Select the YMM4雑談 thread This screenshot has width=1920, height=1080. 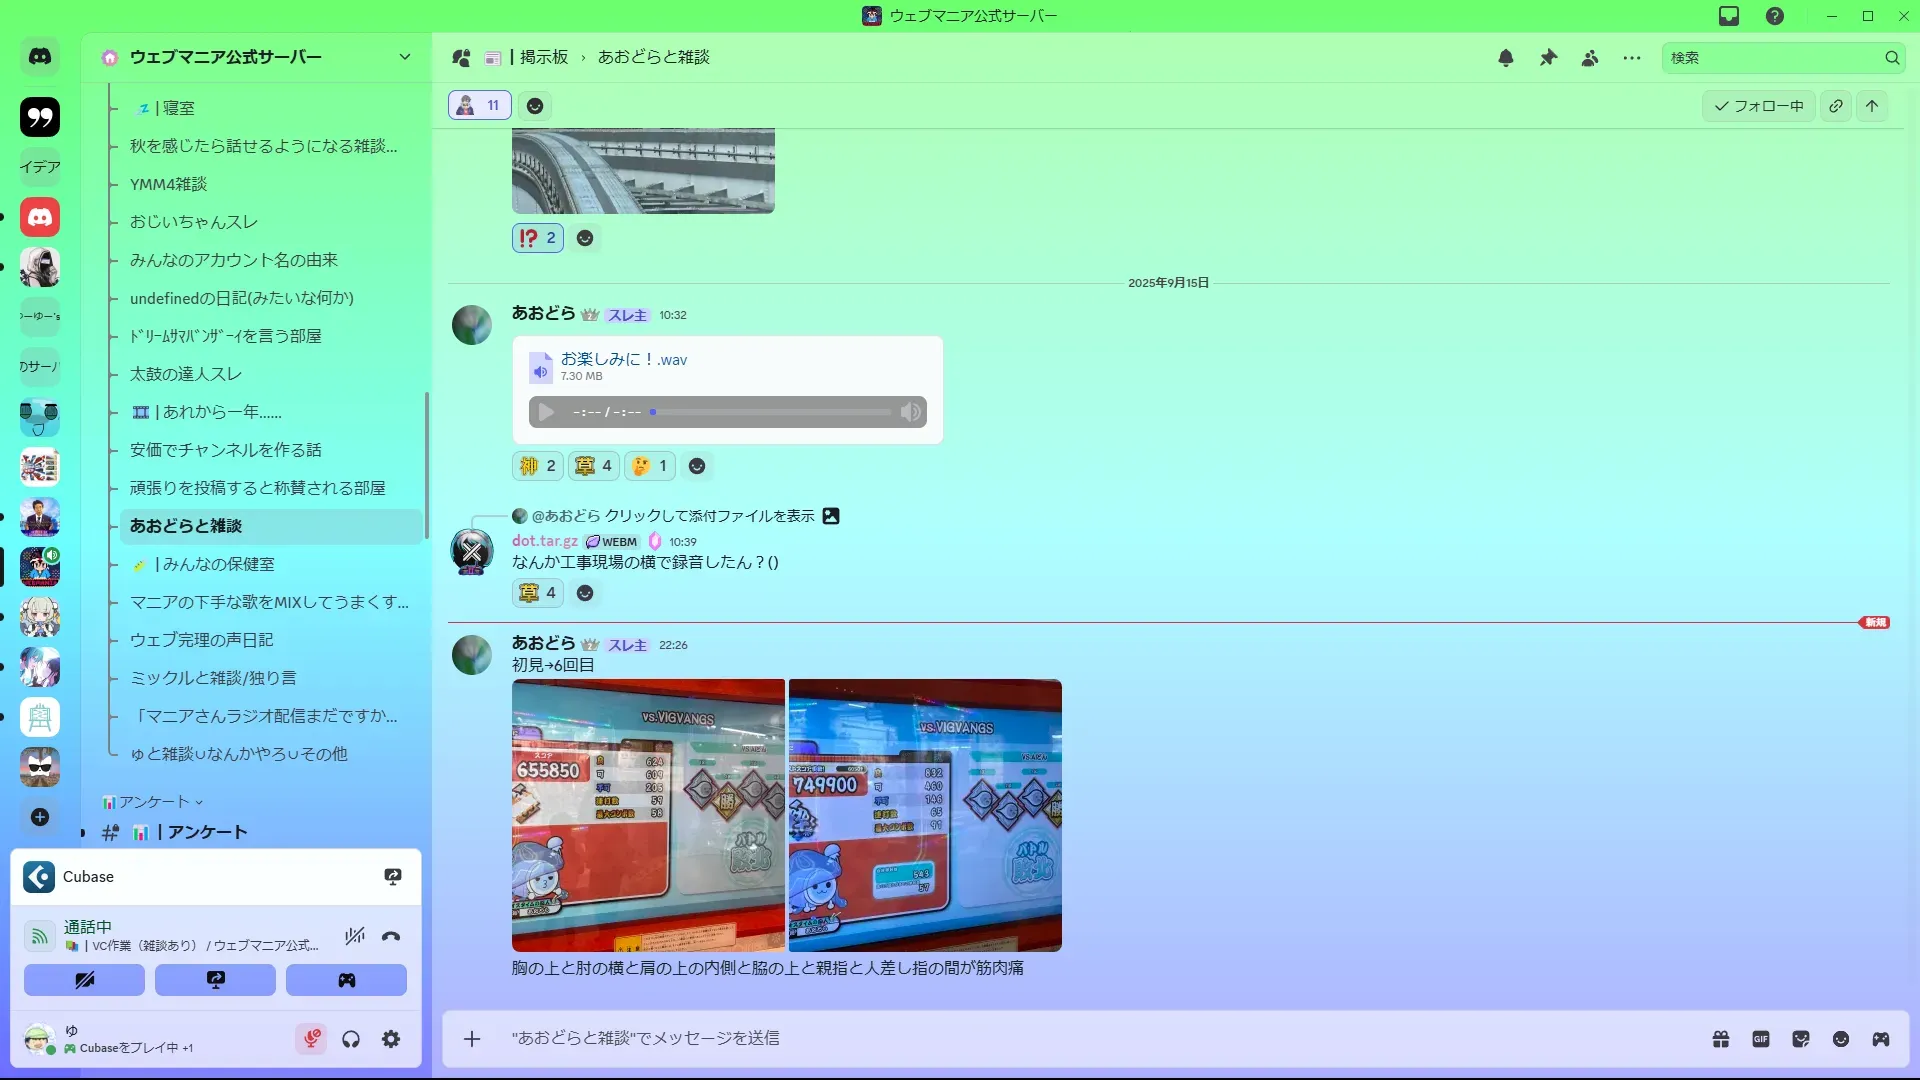[x=168, y=184]
